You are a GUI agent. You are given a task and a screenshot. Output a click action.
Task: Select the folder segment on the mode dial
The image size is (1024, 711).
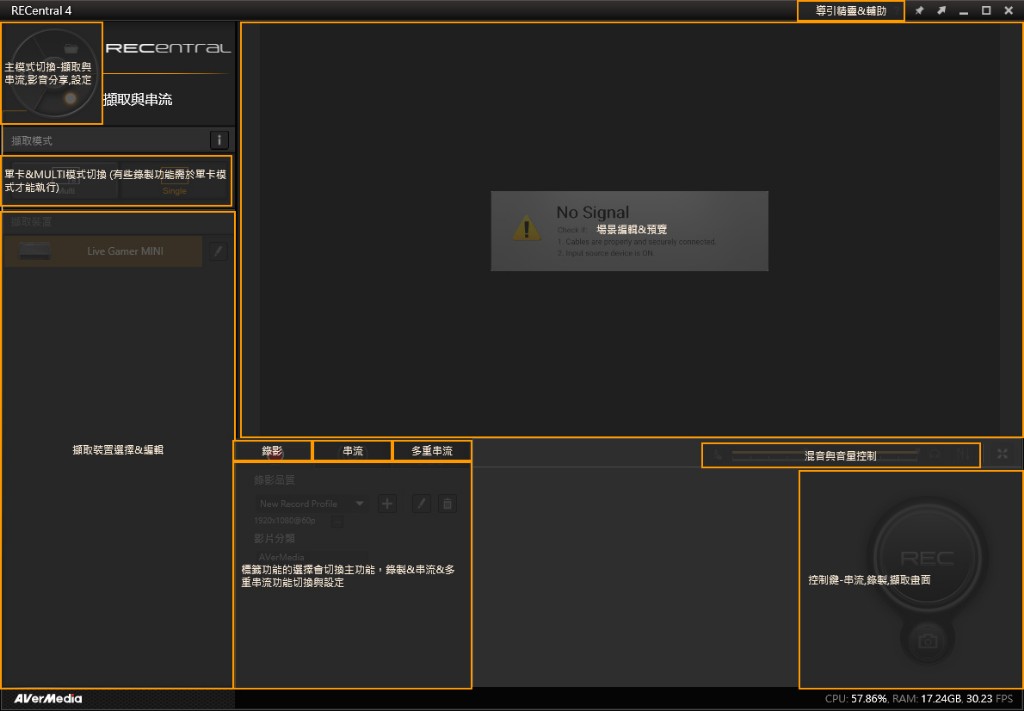coord(71,48)
